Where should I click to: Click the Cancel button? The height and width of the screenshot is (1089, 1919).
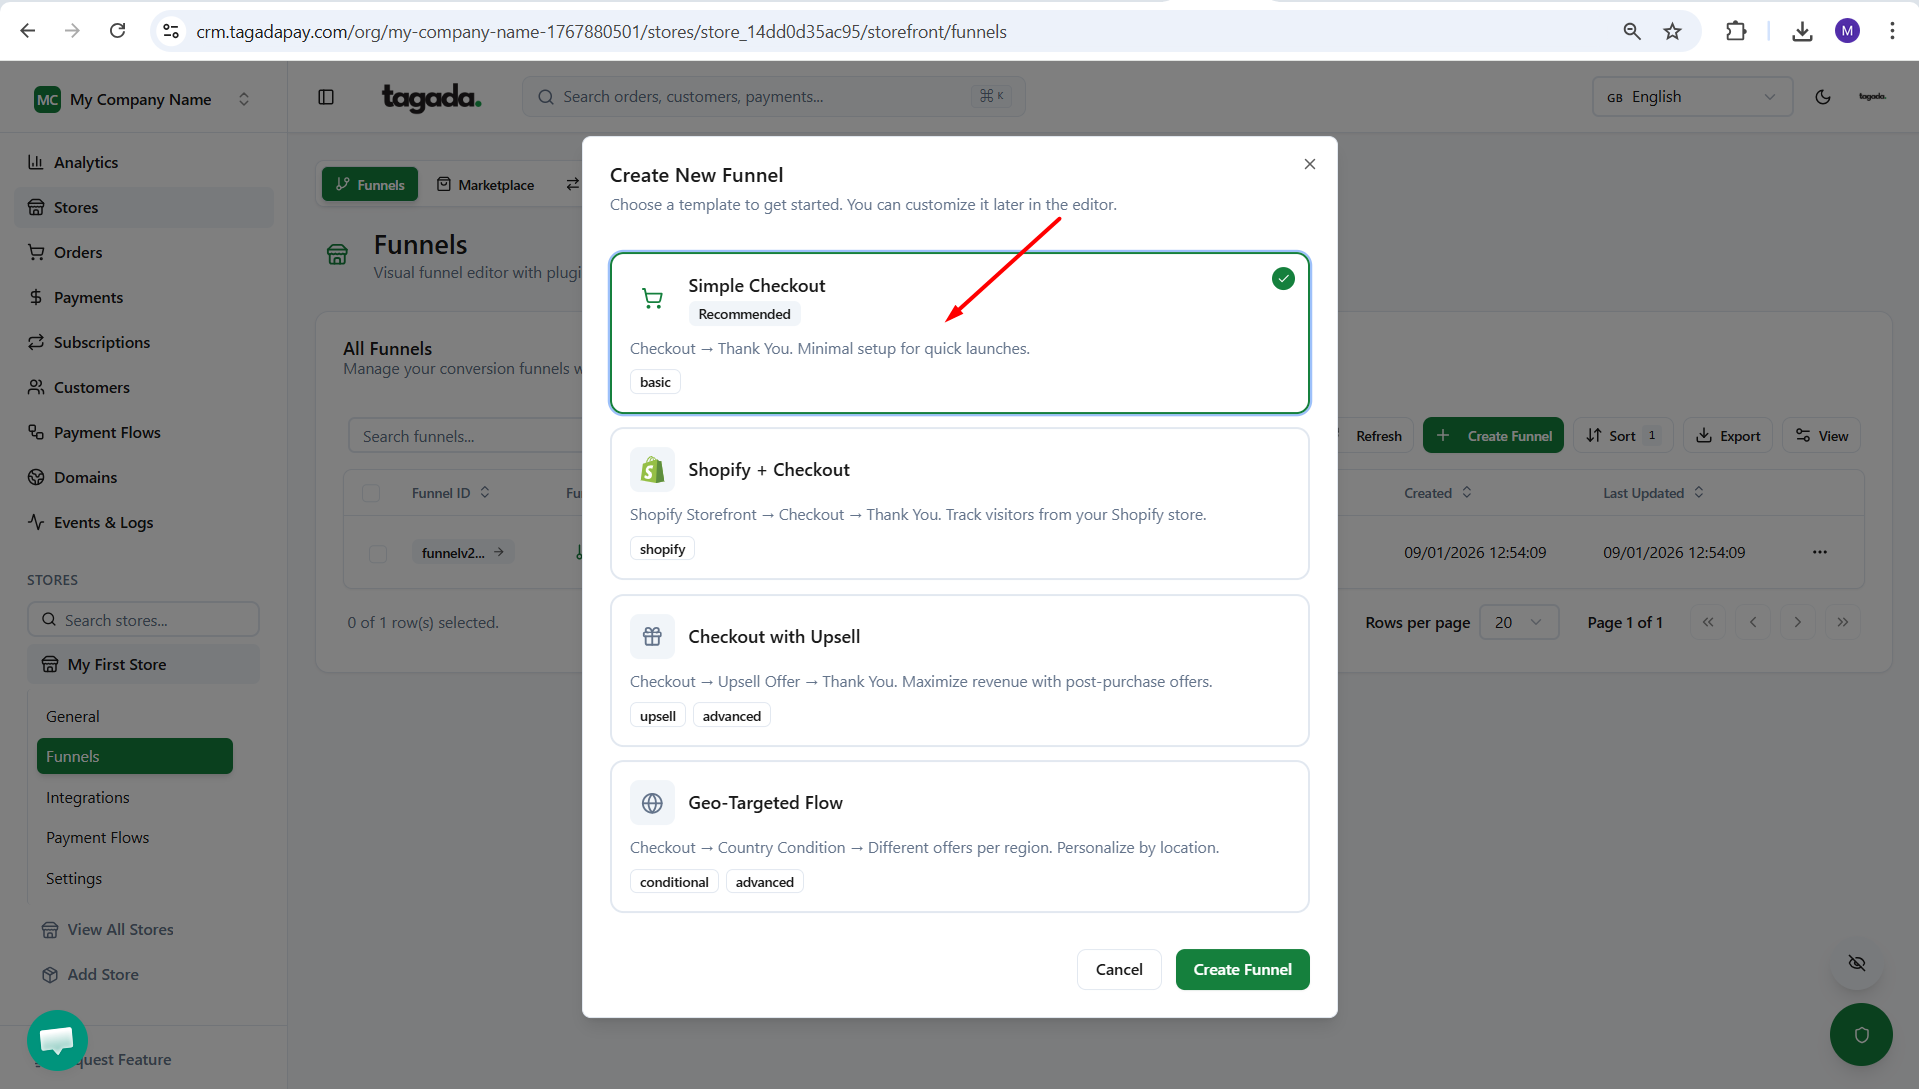point(1118,969)
